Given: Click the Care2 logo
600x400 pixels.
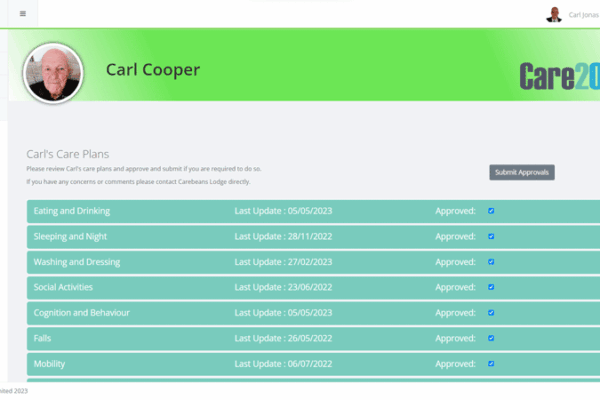Looking at the screenshot, I should click(x=558, y=76).
